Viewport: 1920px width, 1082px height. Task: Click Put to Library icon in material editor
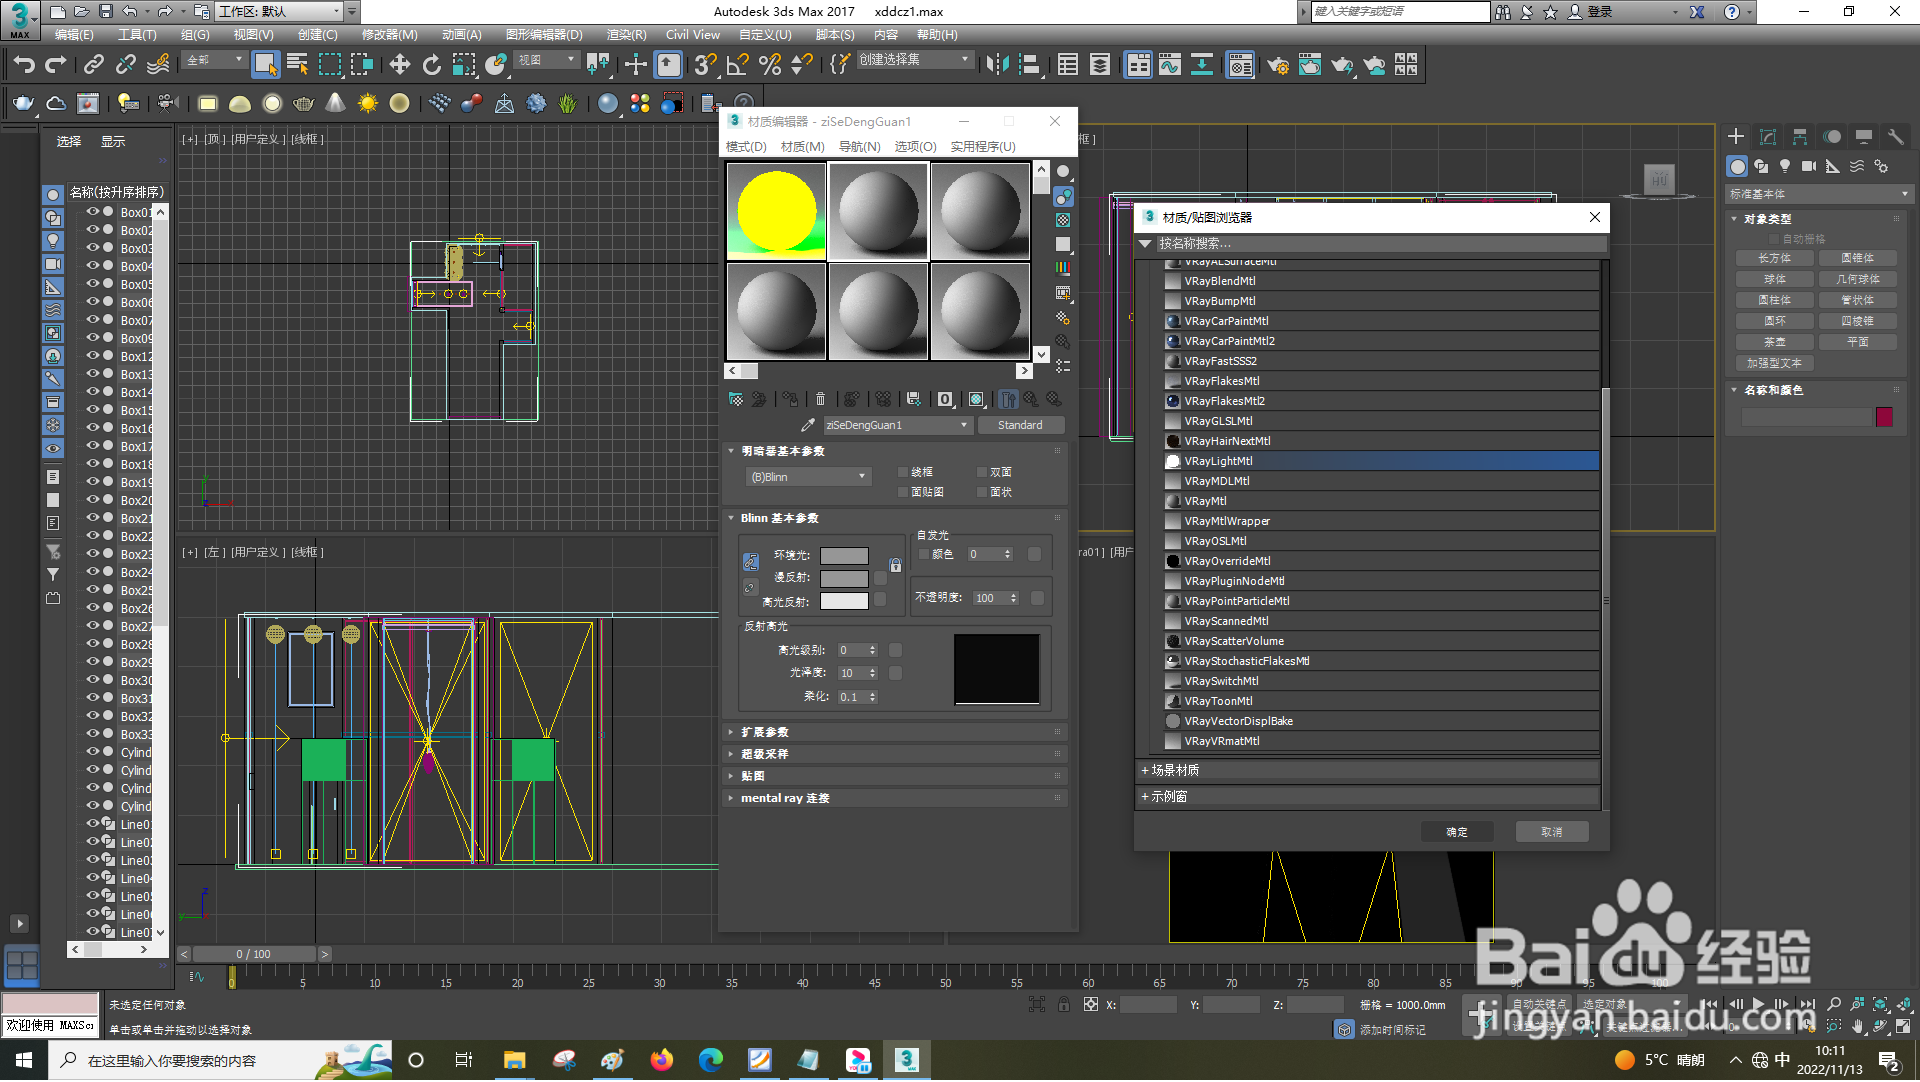tap(914, 400)
